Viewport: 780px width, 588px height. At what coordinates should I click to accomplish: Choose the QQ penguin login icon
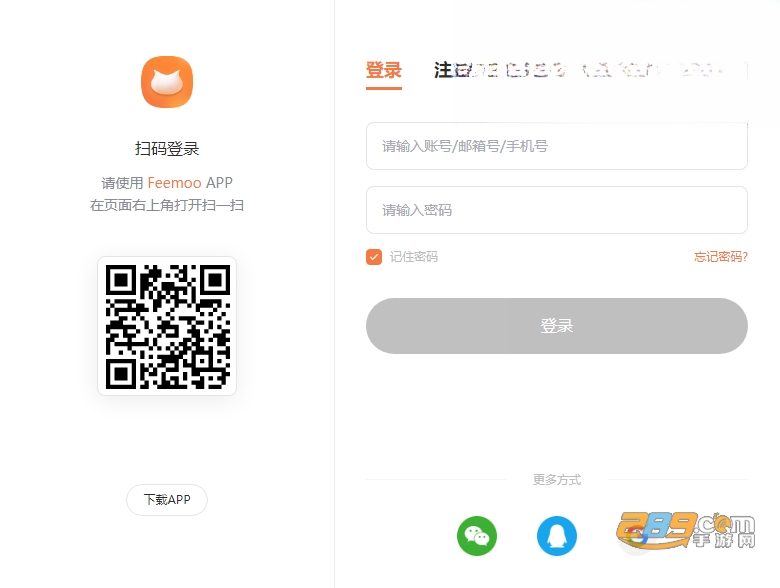(557, 536)
